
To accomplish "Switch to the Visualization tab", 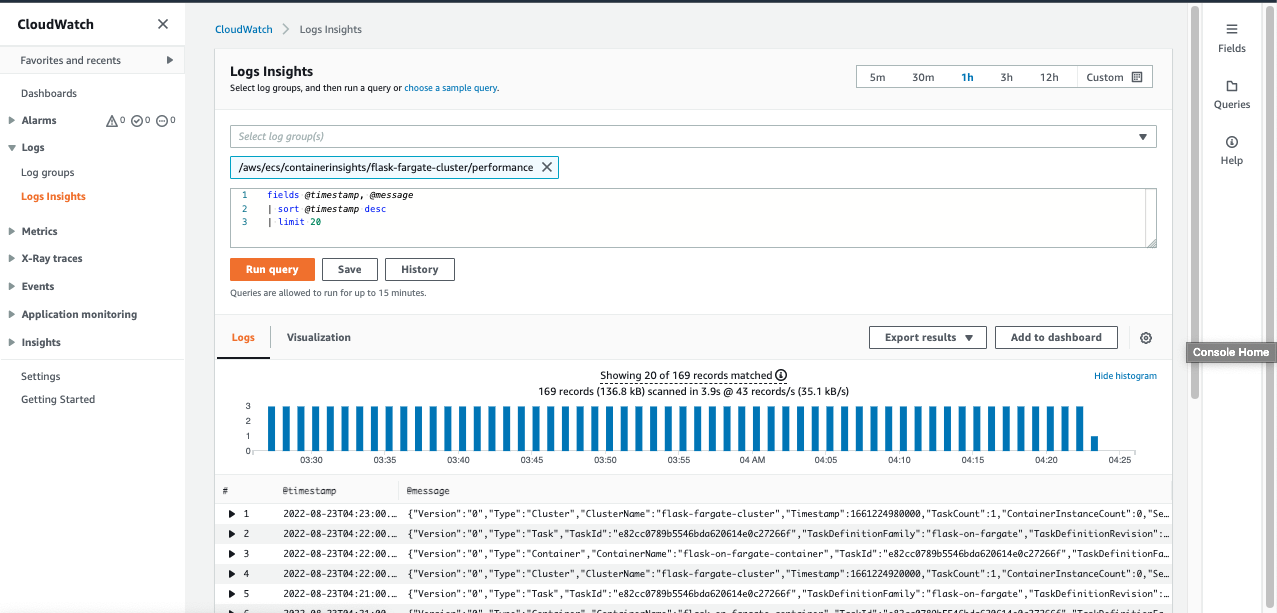I will click(x=319, y=338).
